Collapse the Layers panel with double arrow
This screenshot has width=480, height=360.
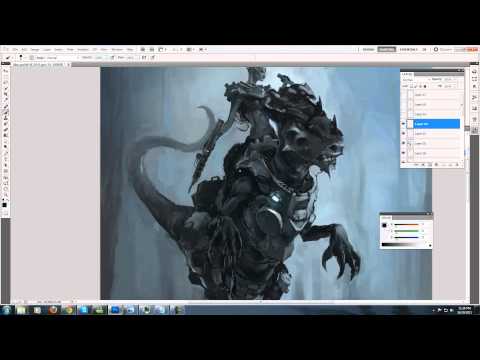point(459,71)
